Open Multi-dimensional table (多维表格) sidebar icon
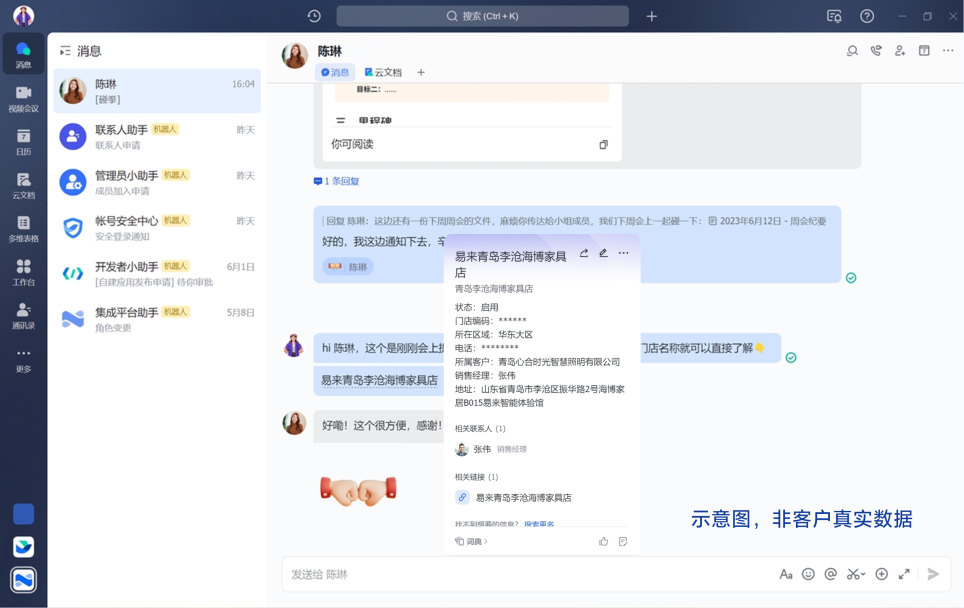The width and height of the screenshot is (964, 608). pos(23,229)
